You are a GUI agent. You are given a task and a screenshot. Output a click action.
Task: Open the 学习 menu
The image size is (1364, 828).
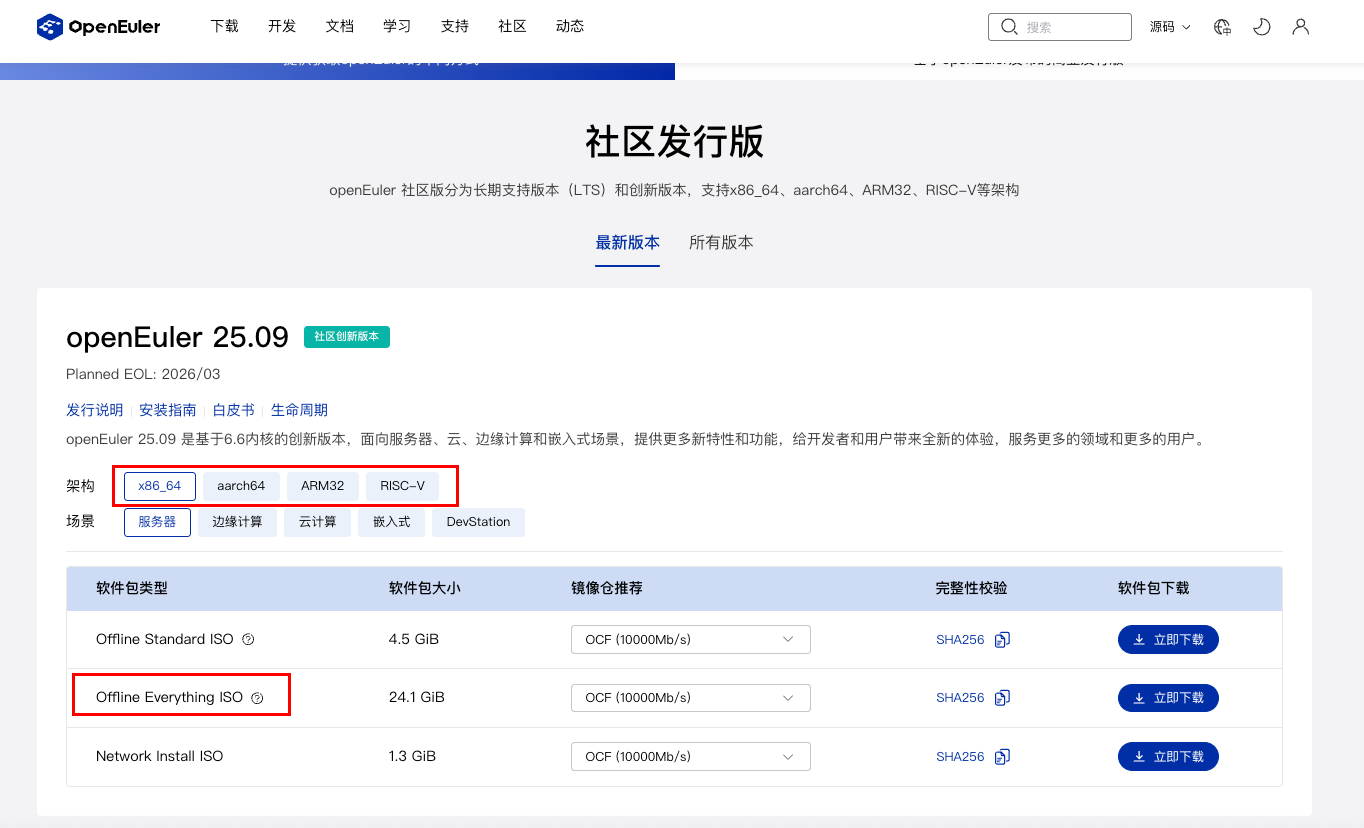coord(397,27)
